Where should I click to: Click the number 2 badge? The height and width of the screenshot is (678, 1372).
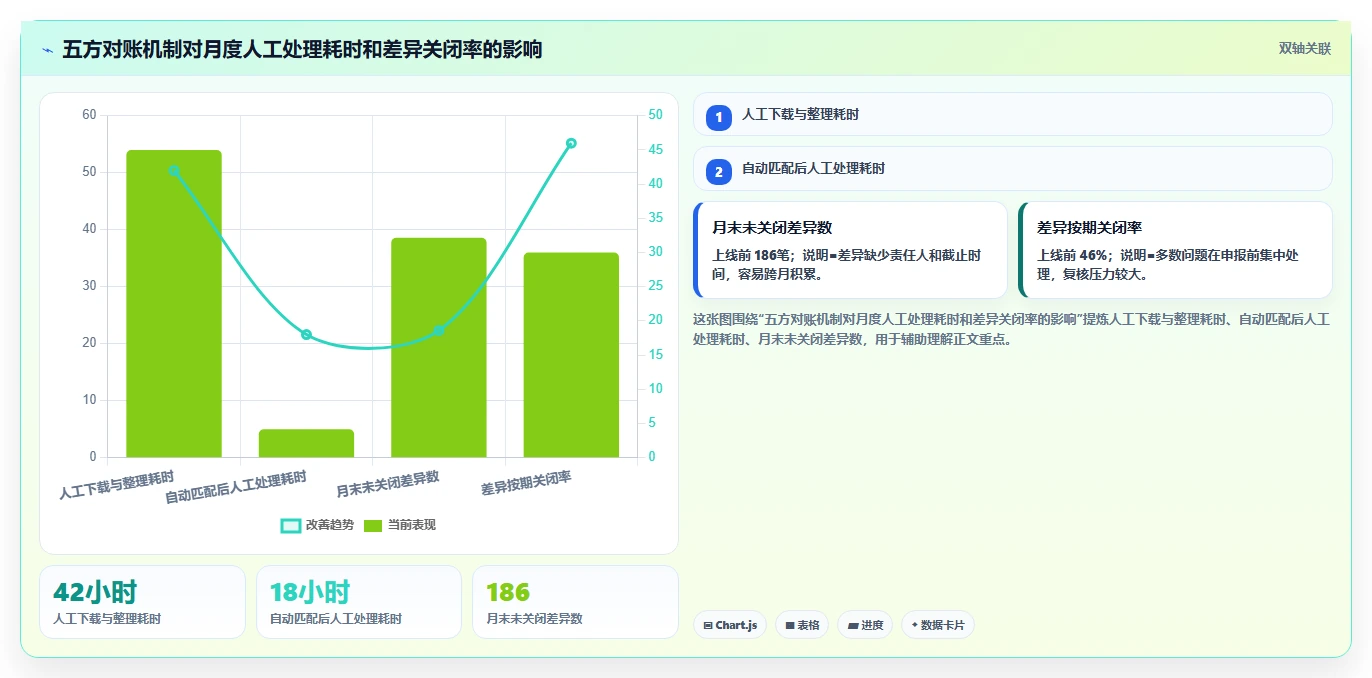pyautogui.click(x=719, y=171)
